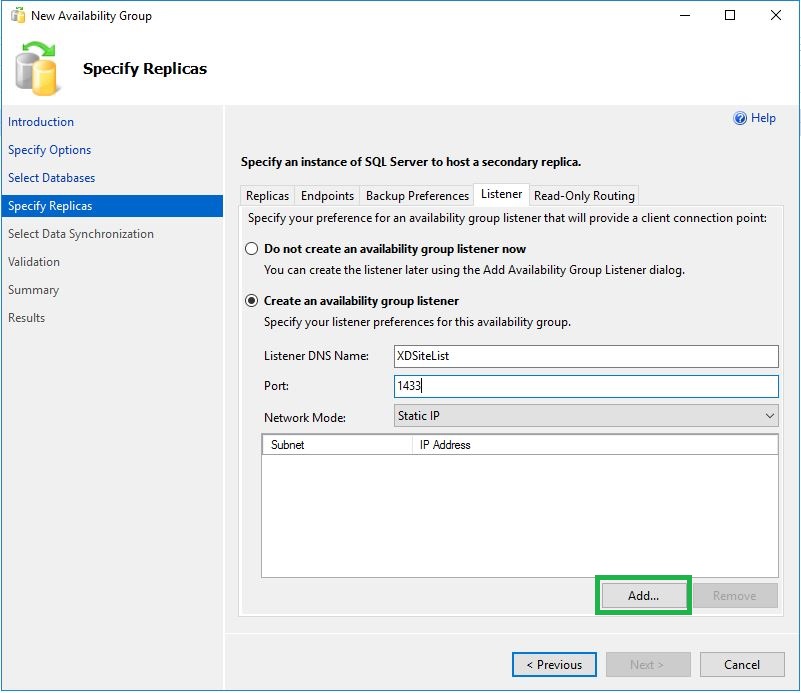Select 'Do not create an availability group listener now'
This screenshot has width=801, height=693.
point(250,248)
